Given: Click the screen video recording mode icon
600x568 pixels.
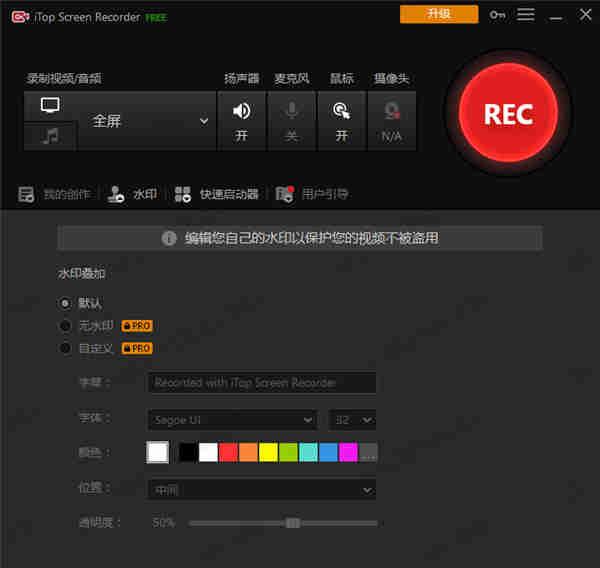Looking at the screenshot, I should point(50,106).
